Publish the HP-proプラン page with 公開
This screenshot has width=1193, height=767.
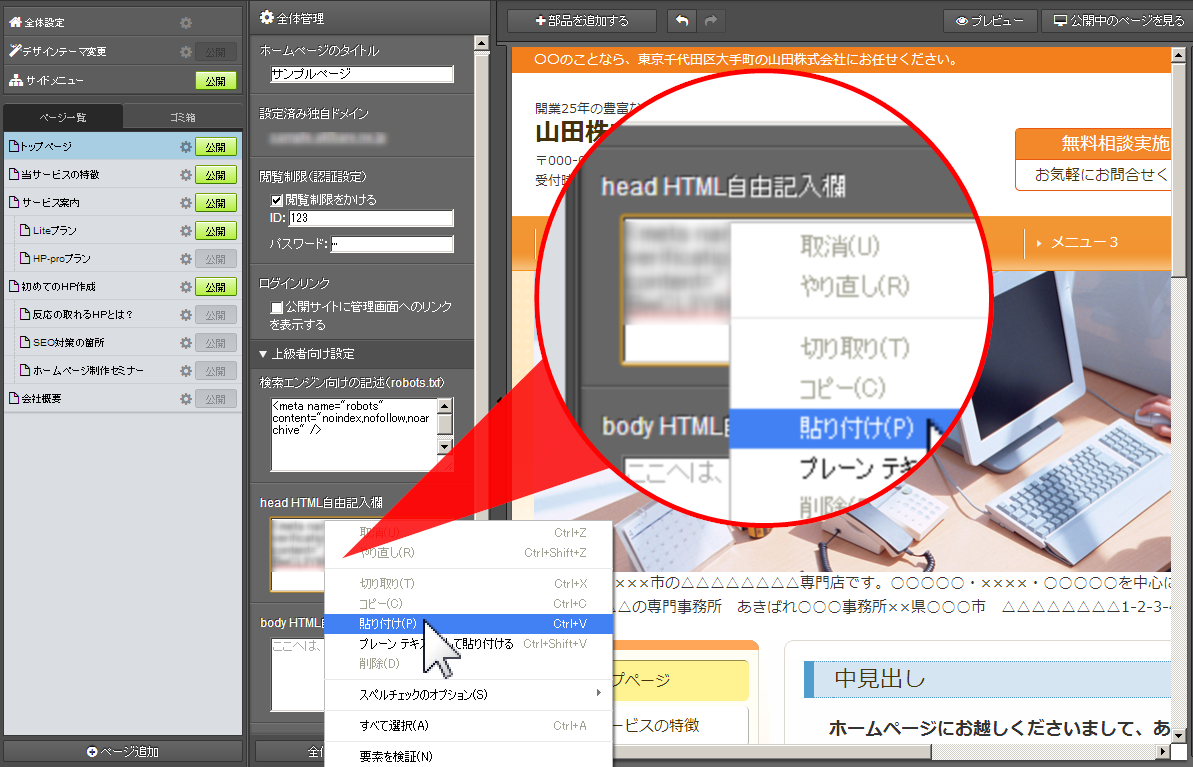[x=216, y=259]
